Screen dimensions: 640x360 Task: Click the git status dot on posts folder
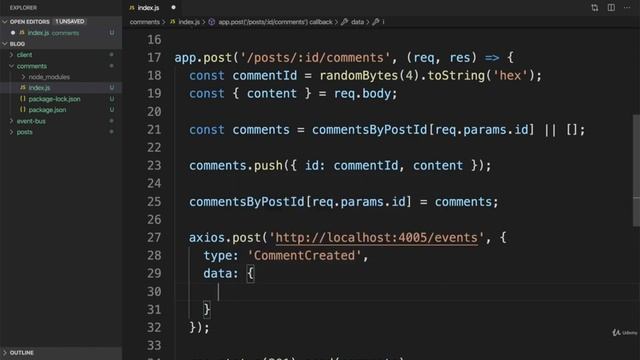click(x=111, y=132)
